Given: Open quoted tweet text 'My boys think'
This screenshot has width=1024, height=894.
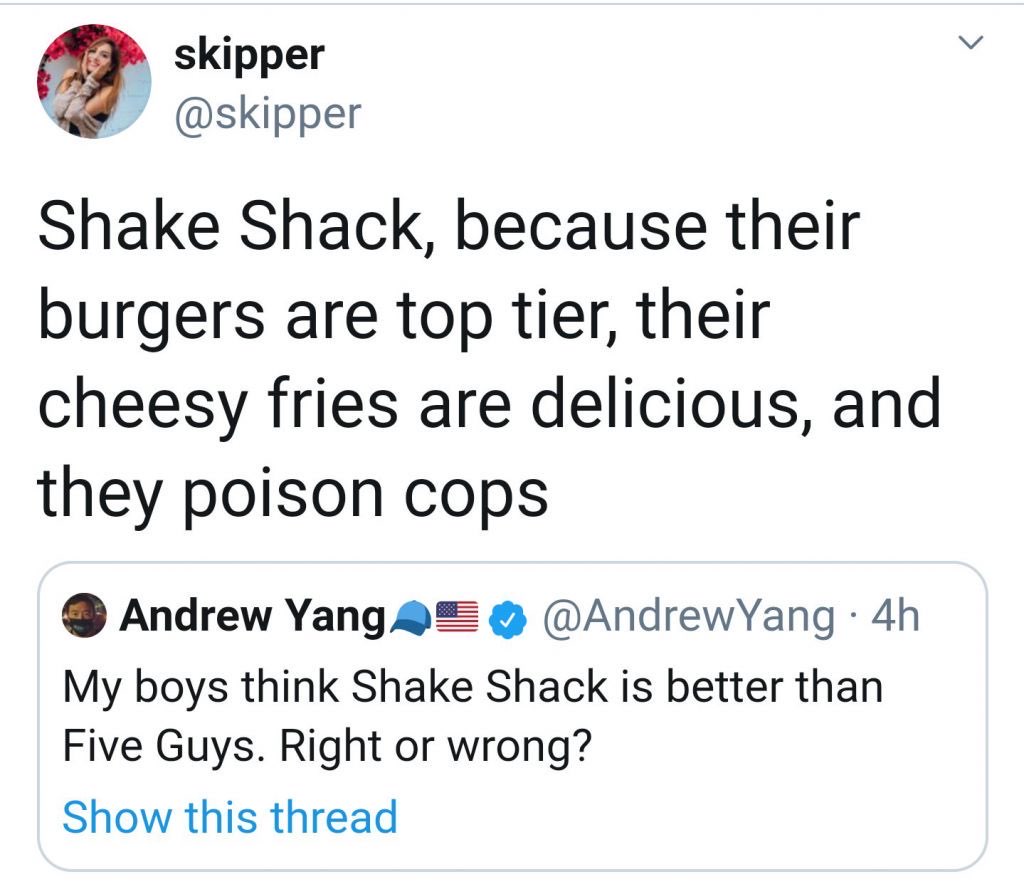Looking at the screenshot, I should pos(201,688).
